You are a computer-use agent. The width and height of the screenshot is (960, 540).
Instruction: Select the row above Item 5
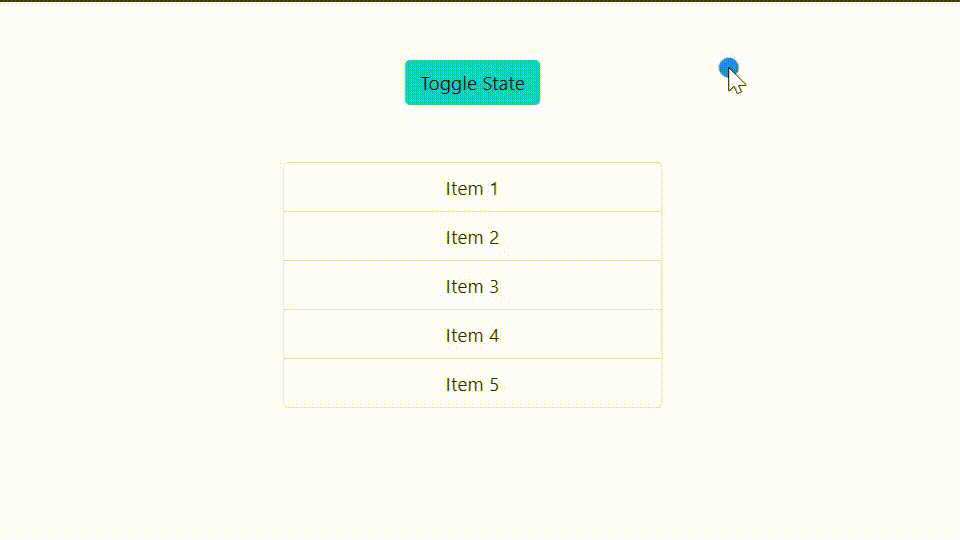tap(472, 334)
